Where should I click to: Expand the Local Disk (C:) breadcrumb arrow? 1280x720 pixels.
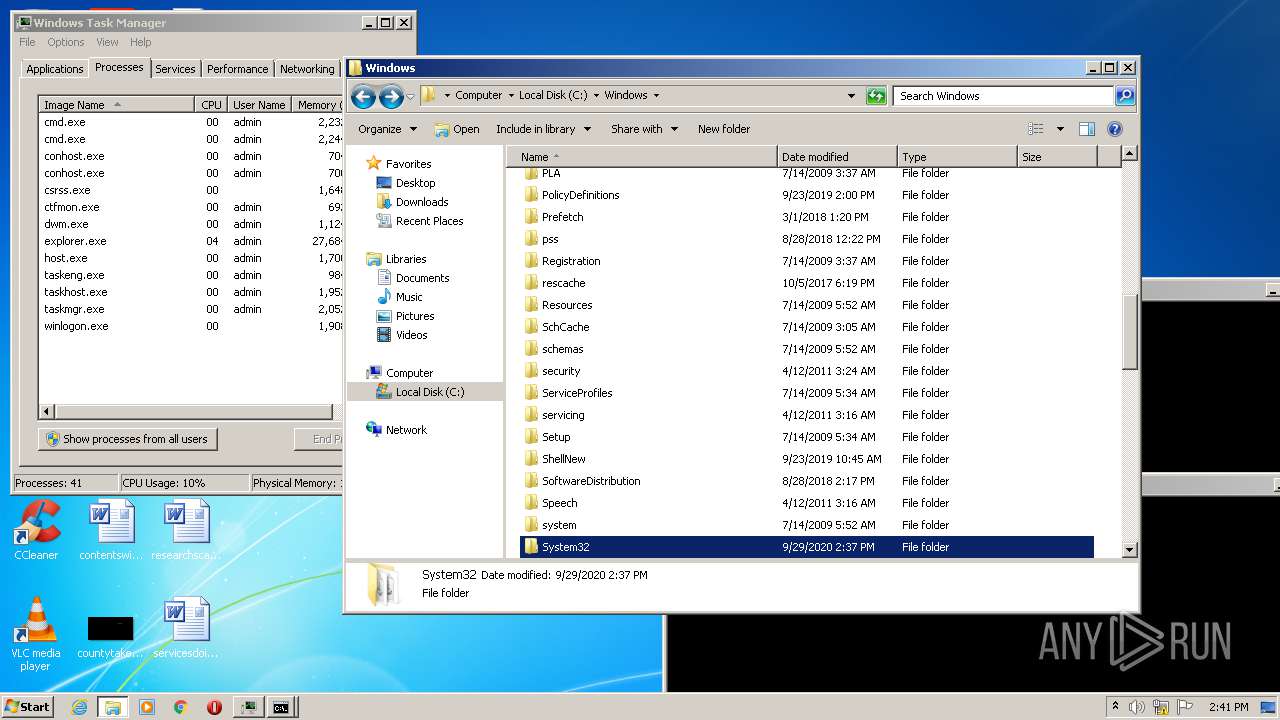(x=596, y=96)
